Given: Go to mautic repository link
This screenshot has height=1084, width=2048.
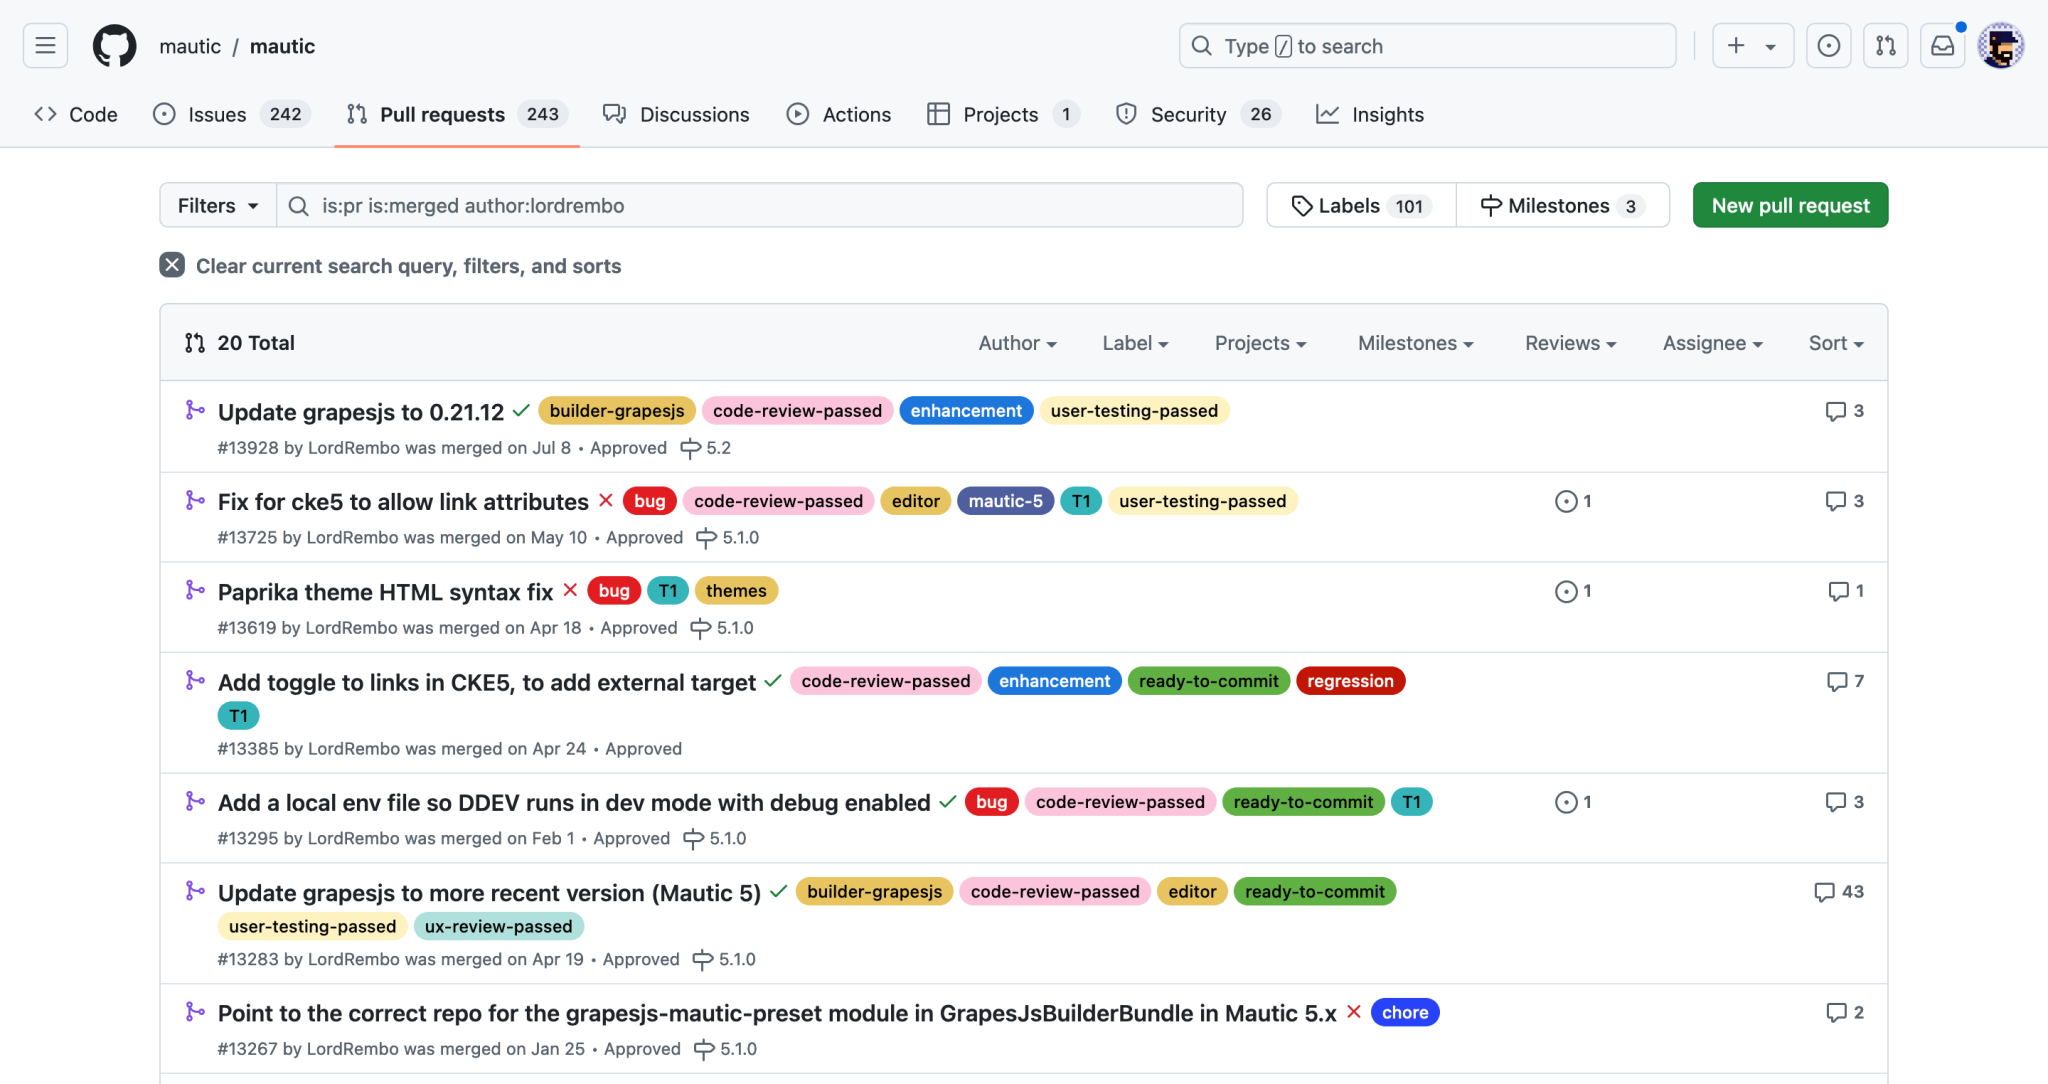Looking at the screenshot, I should (x=282, y=46).
